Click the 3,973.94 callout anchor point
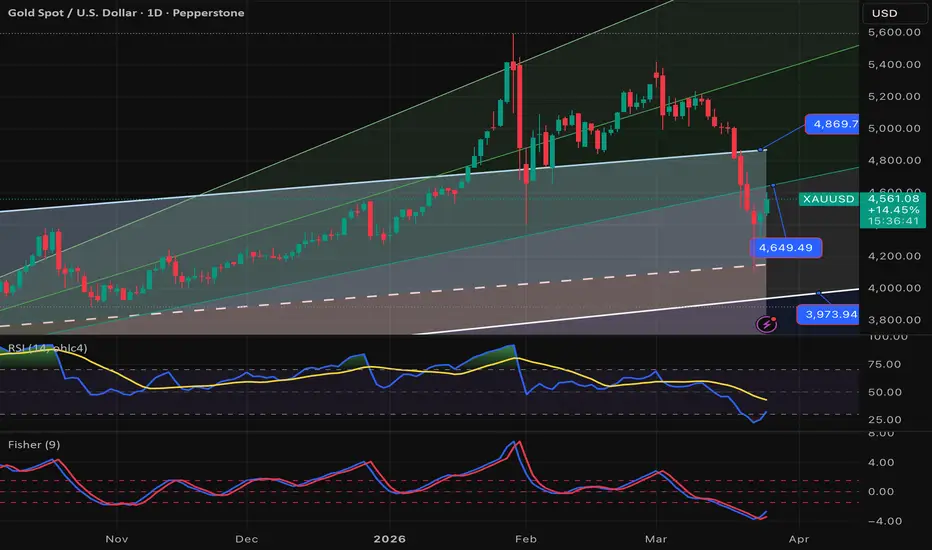 point(819,293)
